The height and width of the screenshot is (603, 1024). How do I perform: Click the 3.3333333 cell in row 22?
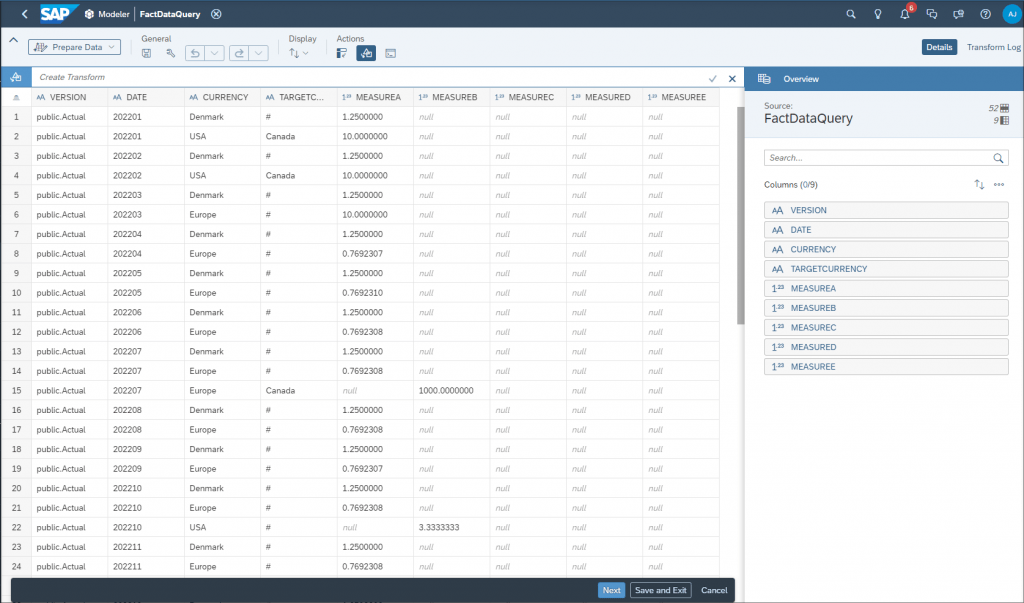(451, 527)
